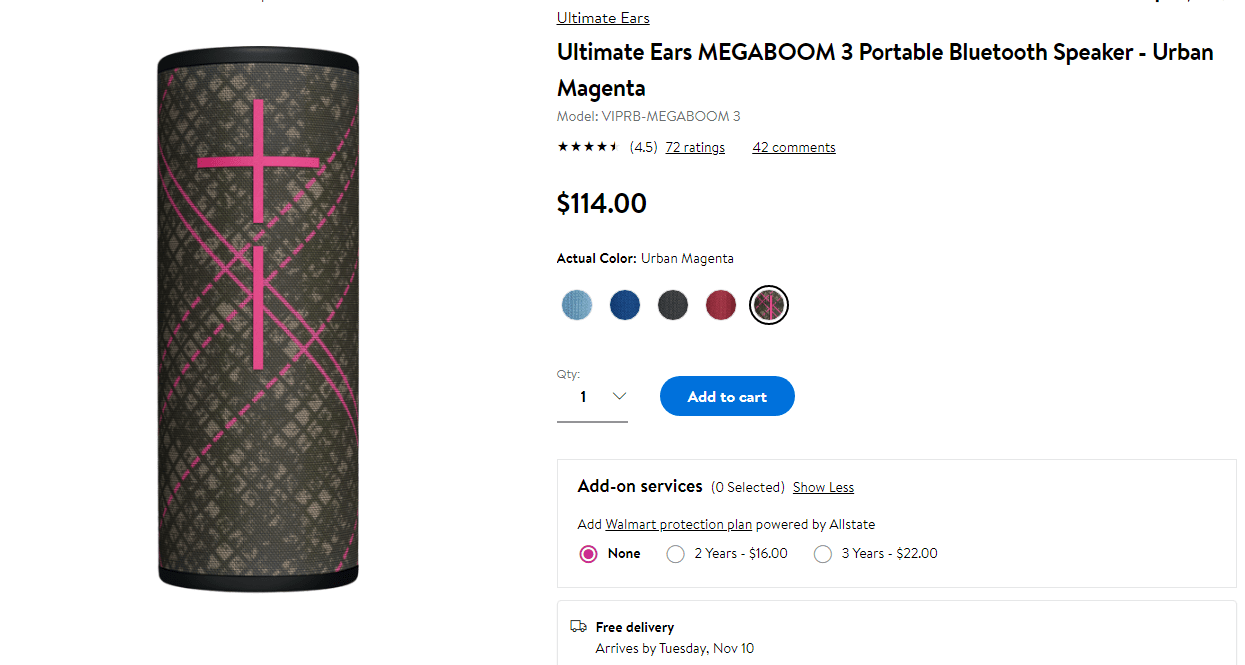Click the Urban Magenta pattern swatch
This screenshot has height=665, width=1245.
point(769,305)
